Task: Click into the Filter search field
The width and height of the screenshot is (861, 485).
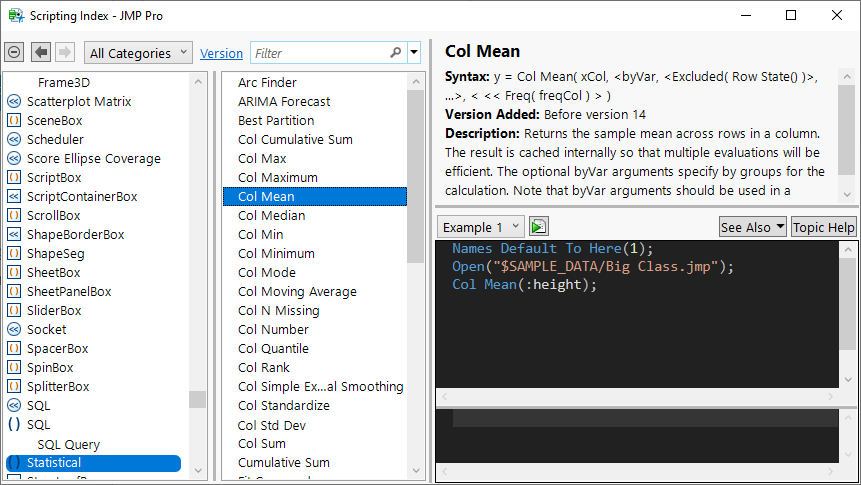Action: [320, 53]
